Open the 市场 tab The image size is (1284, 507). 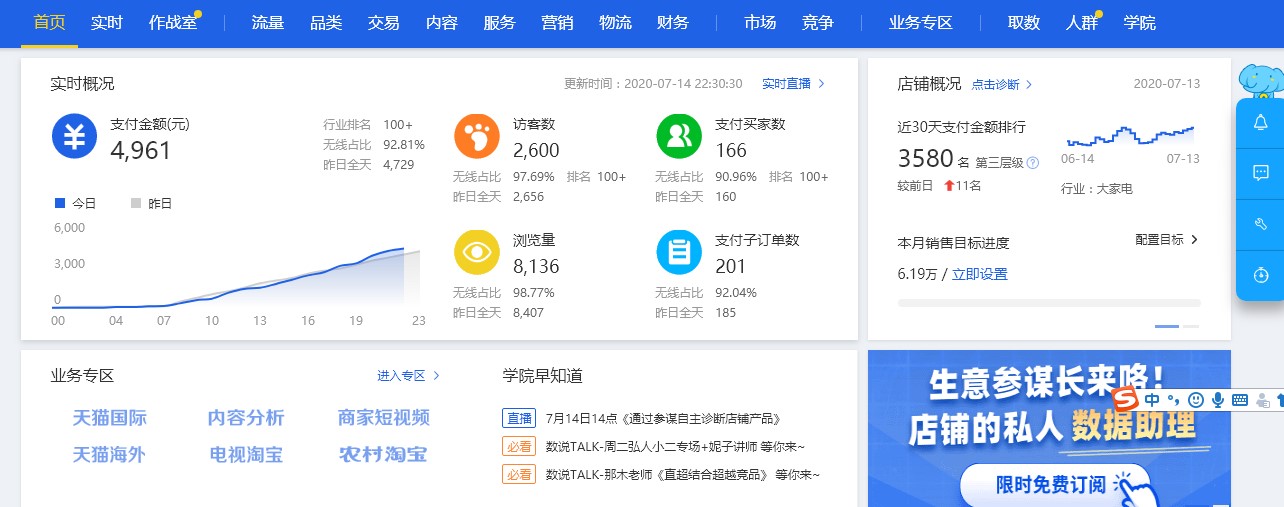pyautogui.click(x=760, y=22)
